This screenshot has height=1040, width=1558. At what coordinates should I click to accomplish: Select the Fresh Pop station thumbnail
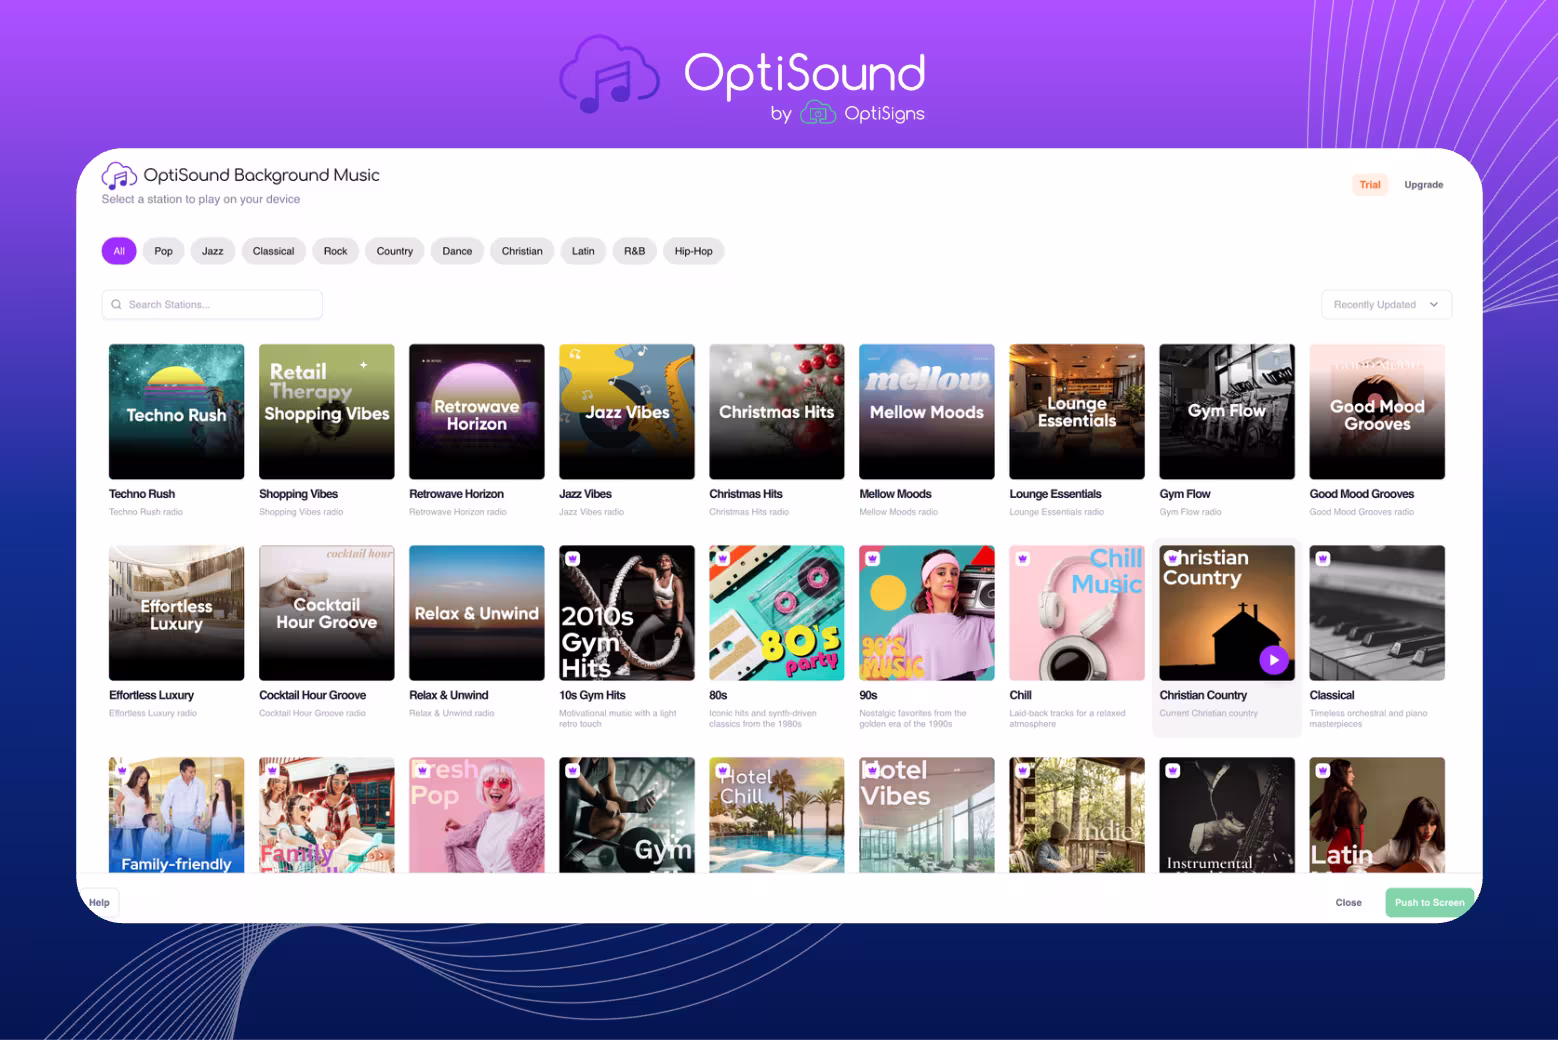click(x=477, y=815)
